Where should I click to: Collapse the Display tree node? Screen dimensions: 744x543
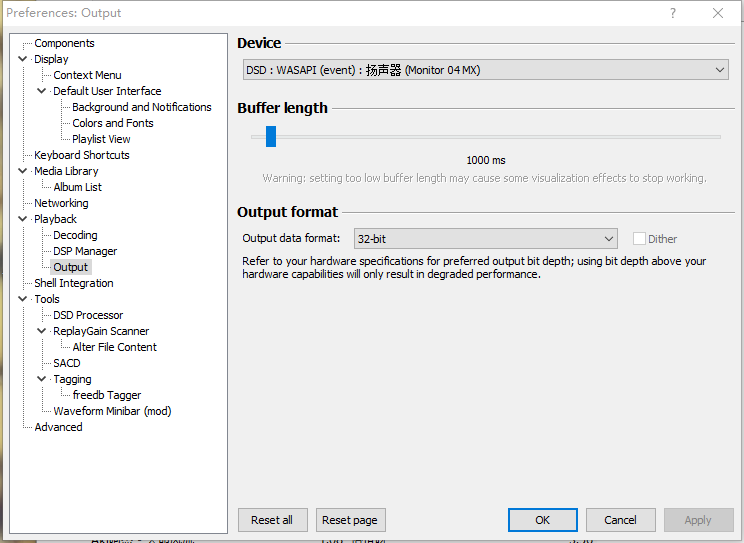(x=23, y=59)
